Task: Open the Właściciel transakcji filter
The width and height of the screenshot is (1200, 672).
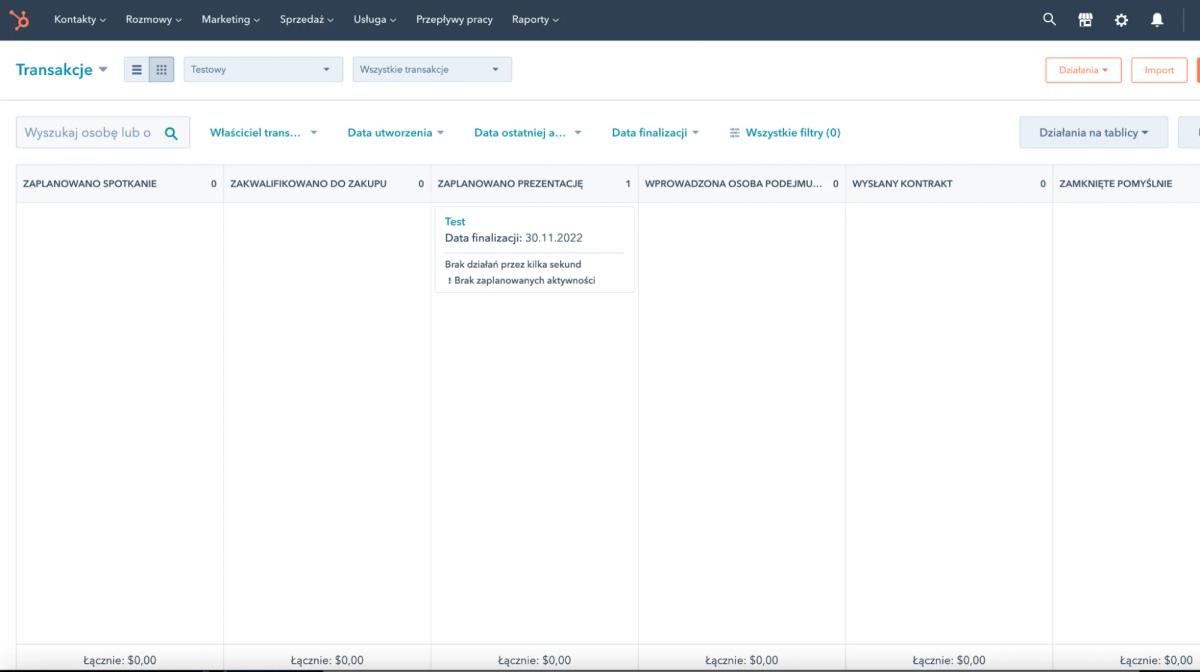Action: [x=264, y=133]
